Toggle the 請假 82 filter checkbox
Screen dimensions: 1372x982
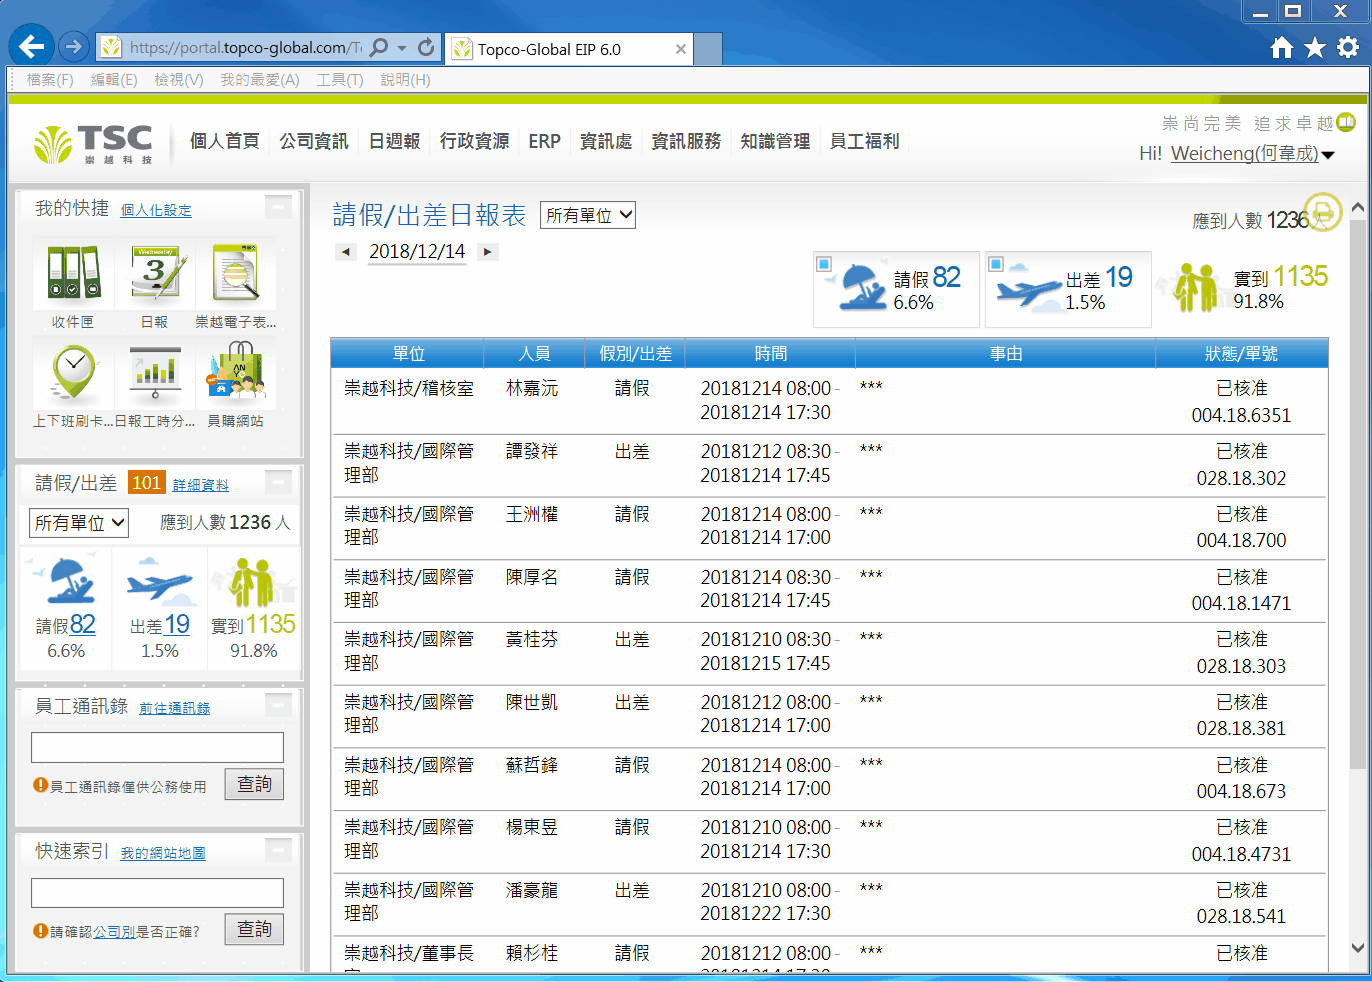pos(824,264)
